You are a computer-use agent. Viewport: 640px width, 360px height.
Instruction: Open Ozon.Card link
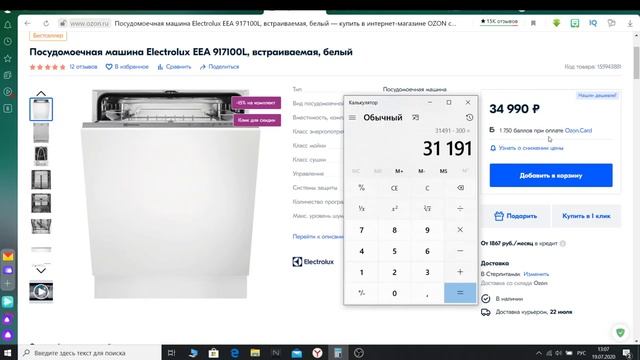coord(578,131)
